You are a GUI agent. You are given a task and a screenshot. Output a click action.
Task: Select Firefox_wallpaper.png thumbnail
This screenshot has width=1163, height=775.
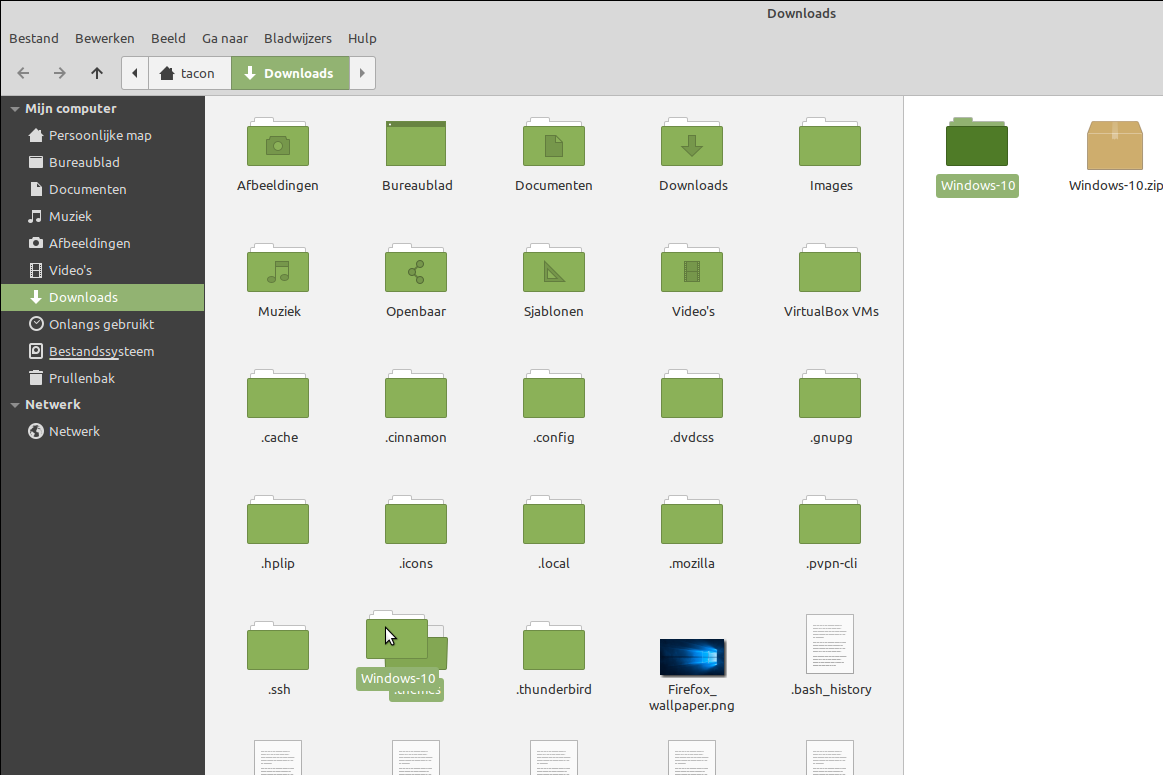[692, 656]
